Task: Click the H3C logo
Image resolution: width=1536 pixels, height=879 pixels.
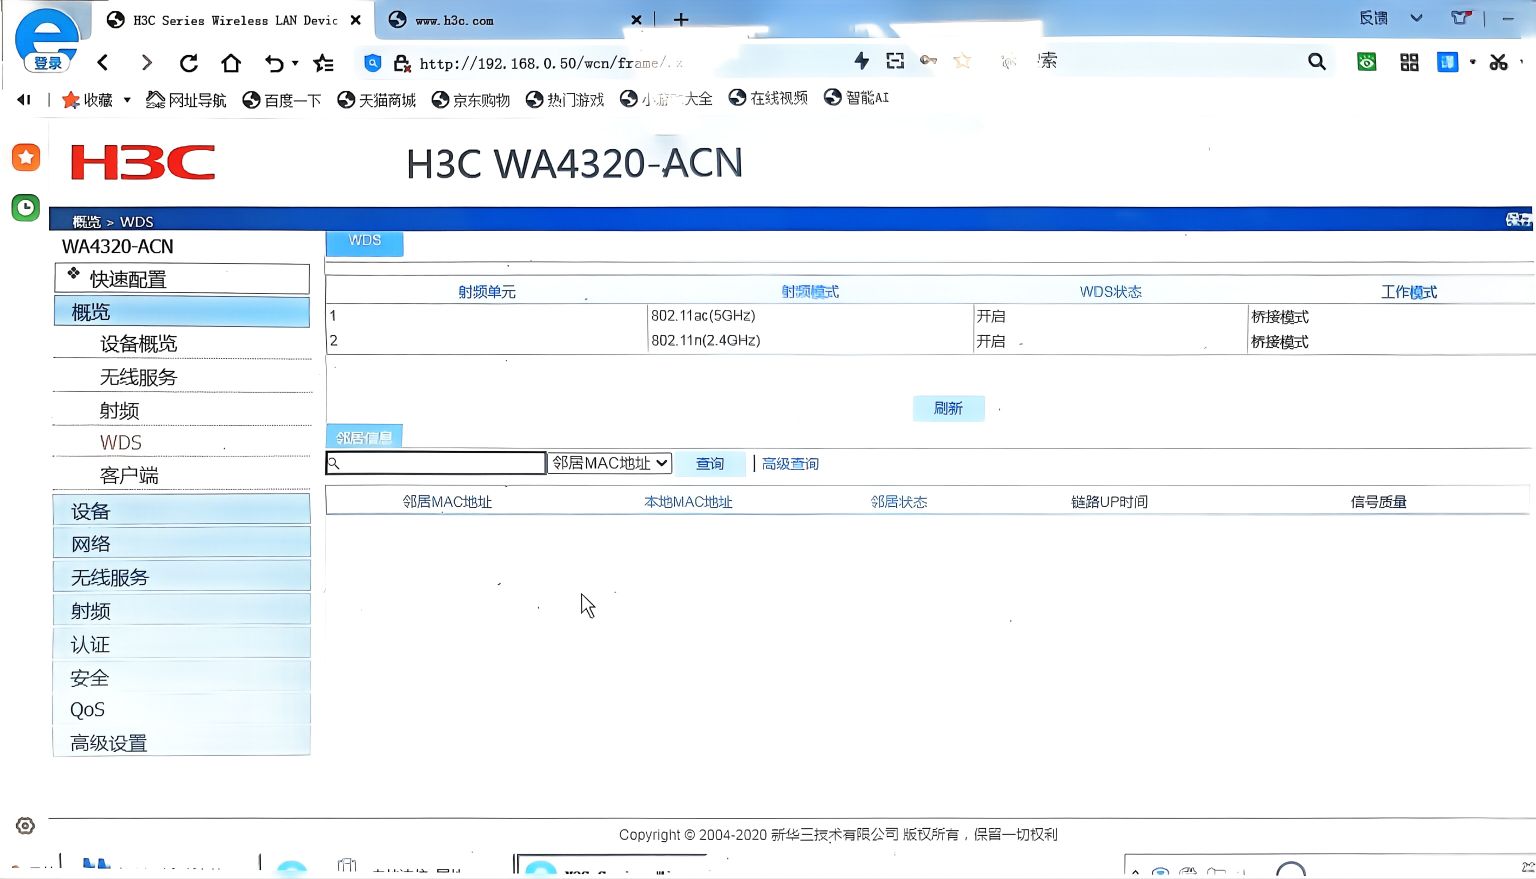Action: [x=143, y=162]
